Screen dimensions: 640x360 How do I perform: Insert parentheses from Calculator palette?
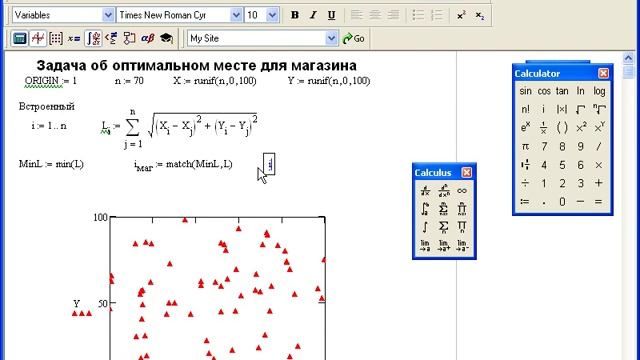click(562, 128)
